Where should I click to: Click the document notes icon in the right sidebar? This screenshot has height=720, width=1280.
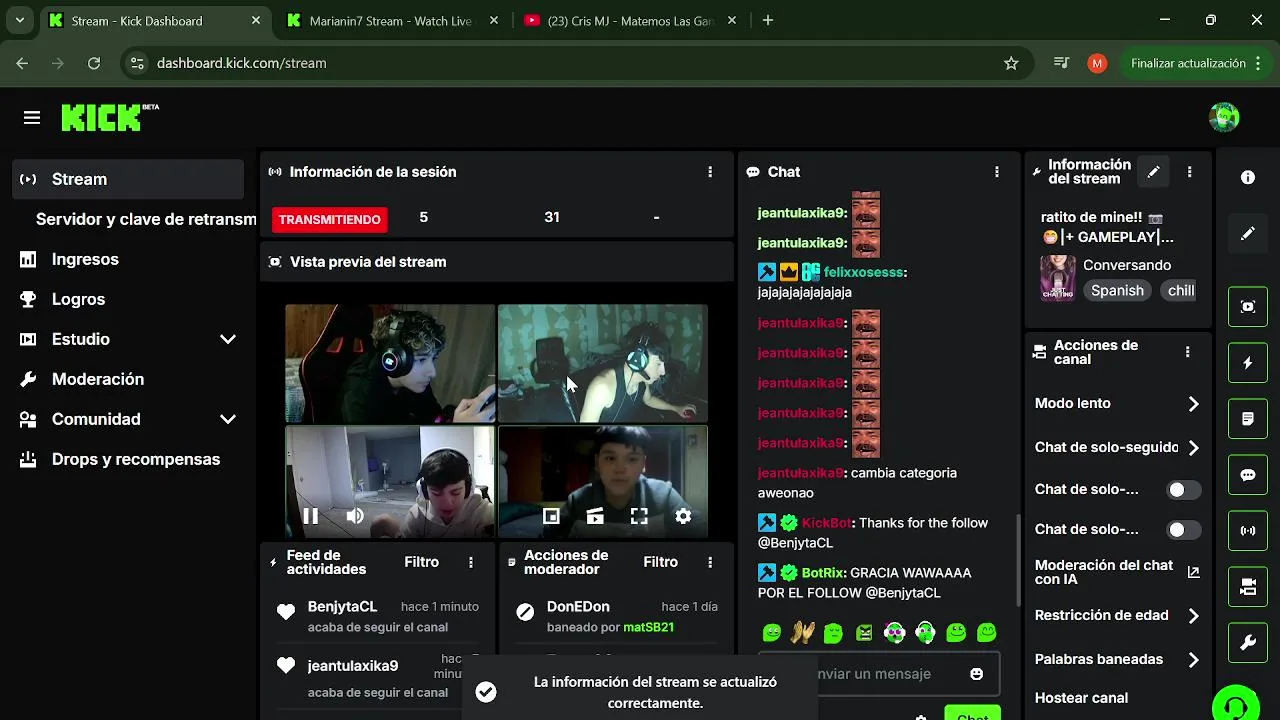(1248, 419)
